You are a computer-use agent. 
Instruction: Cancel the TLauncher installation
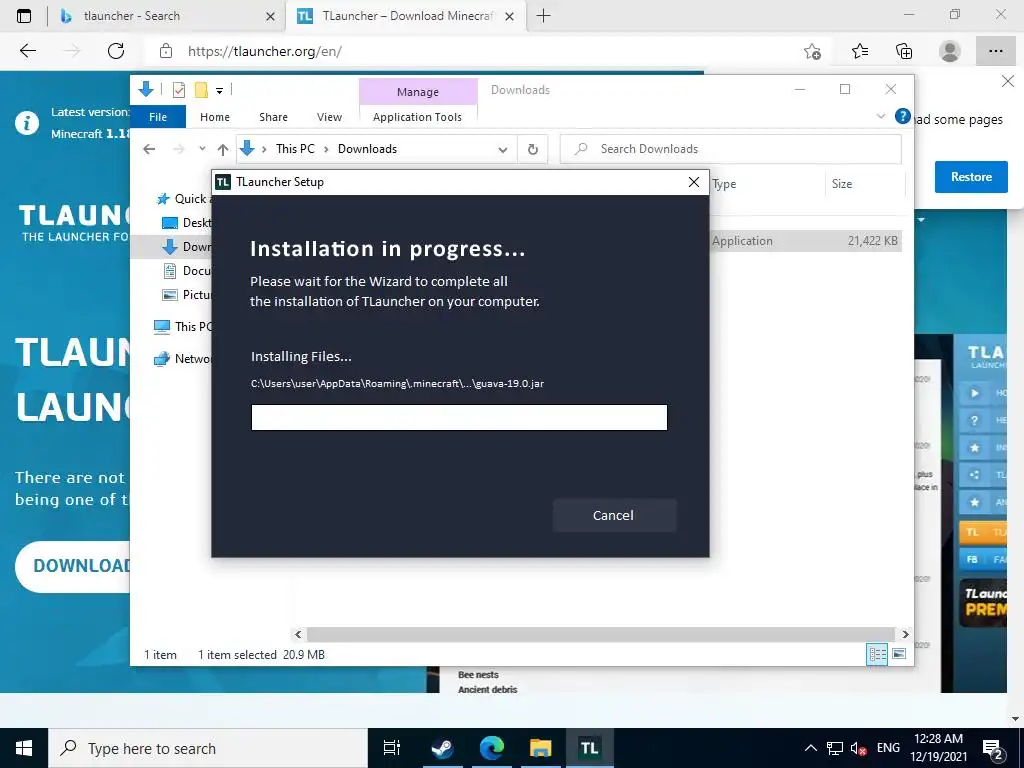click(614, 515)
